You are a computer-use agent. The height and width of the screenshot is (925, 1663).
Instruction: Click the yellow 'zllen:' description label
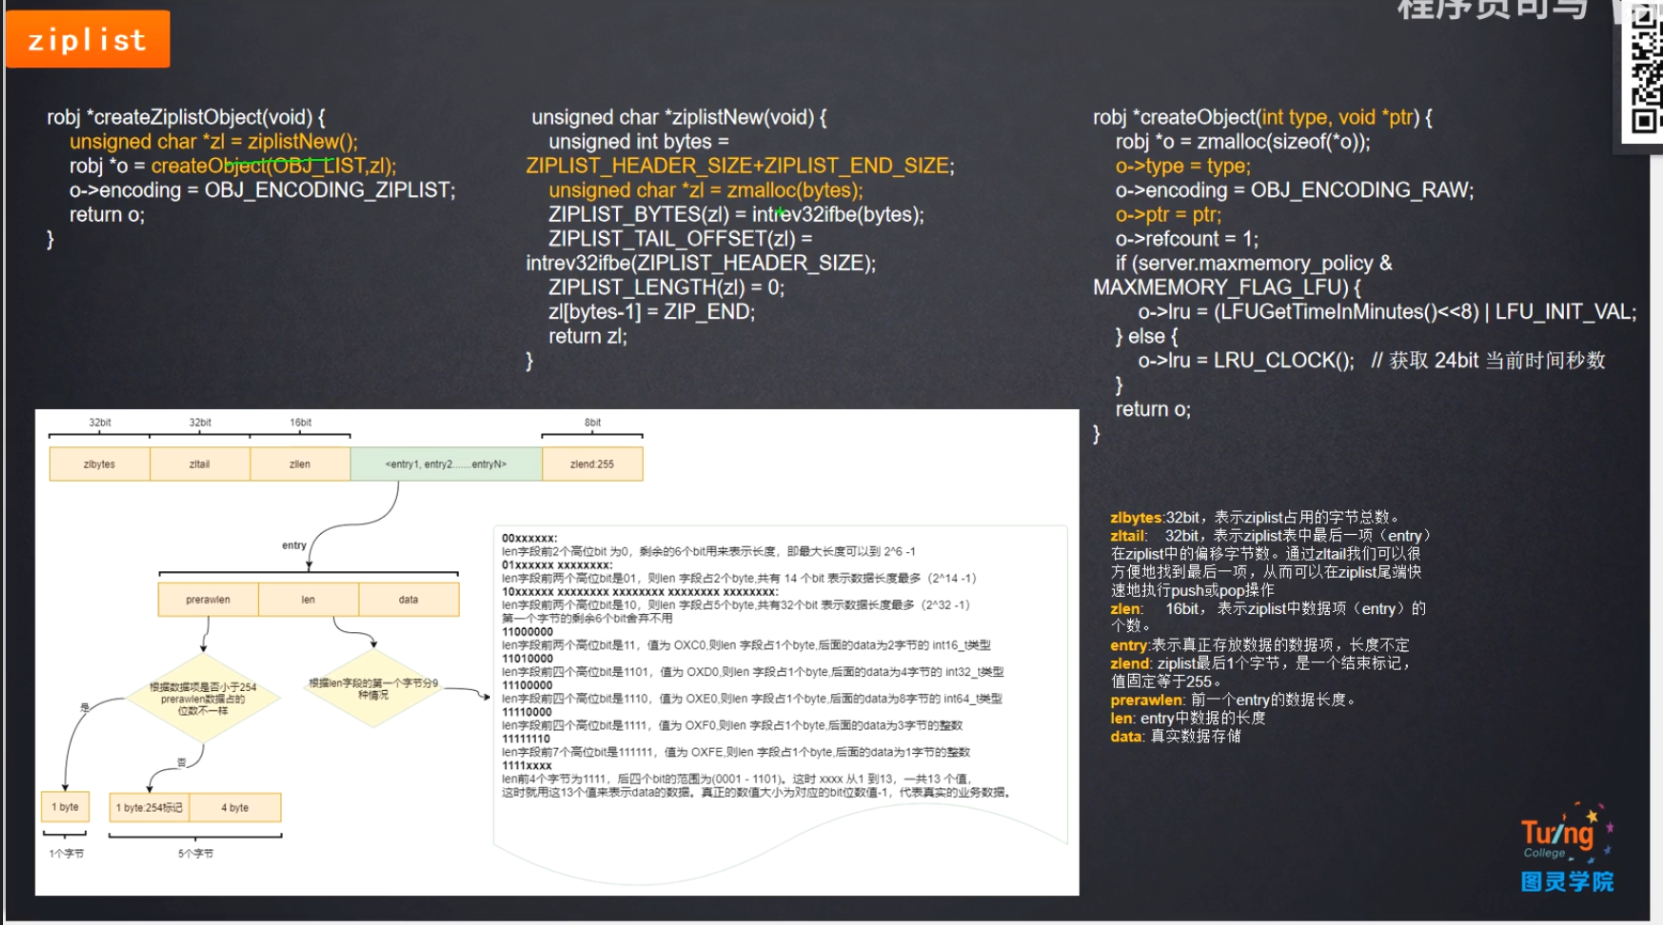point(1126,609)
